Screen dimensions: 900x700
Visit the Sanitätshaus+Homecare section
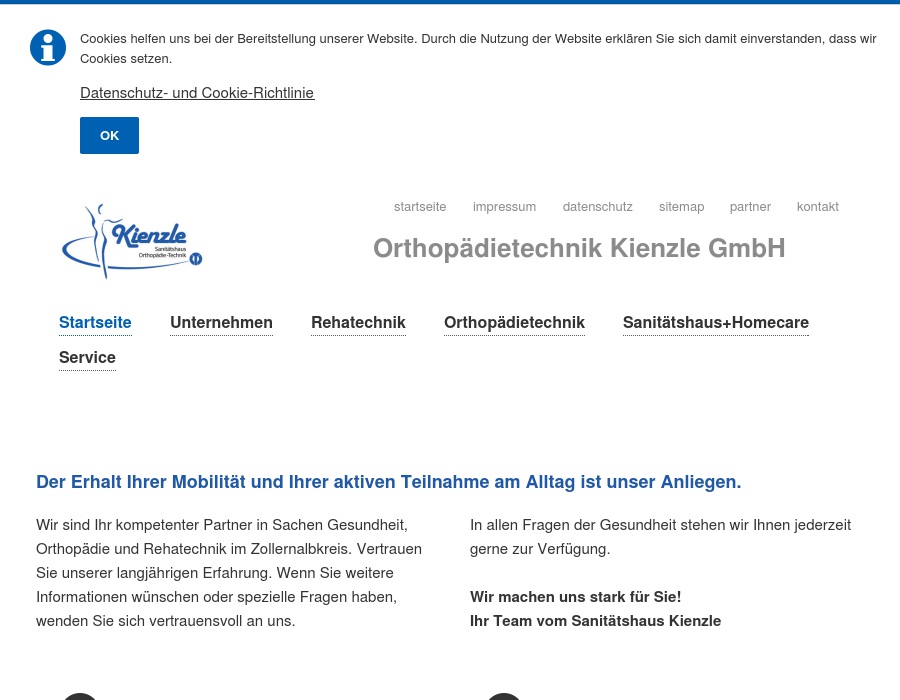[x=715, y=322]
